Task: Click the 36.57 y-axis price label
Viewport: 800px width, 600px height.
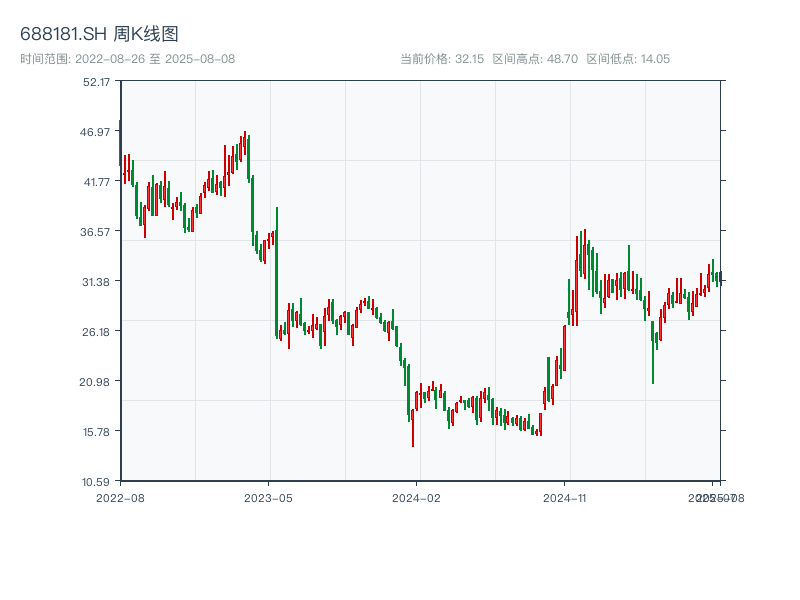Action: [x=97, y=232]
